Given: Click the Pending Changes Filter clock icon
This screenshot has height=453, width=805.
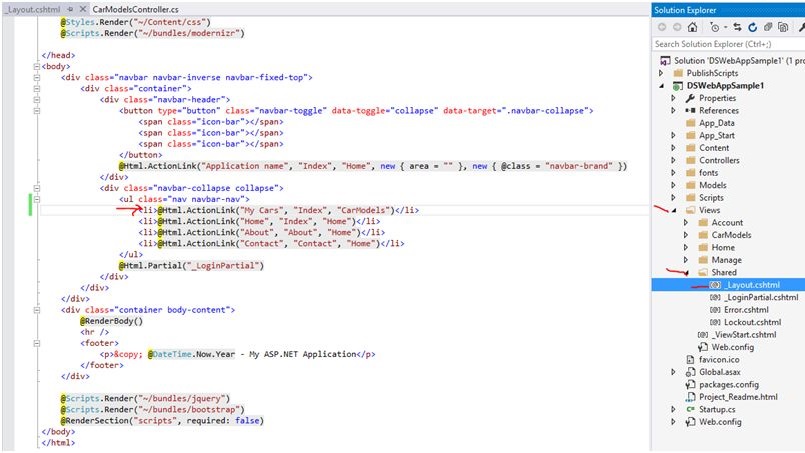Looking at the screenshot, I should tap(715, 27).
